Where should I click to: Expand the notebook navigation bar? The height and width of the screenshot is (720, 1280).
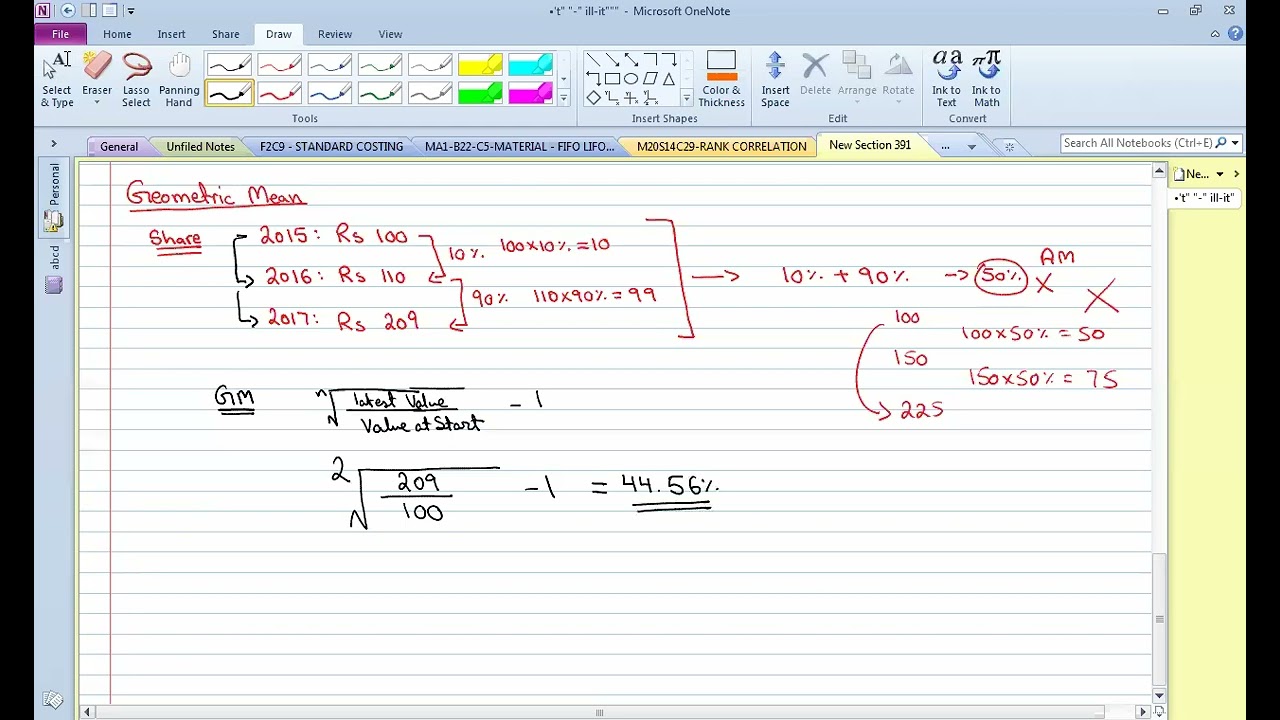coord(54,144)
